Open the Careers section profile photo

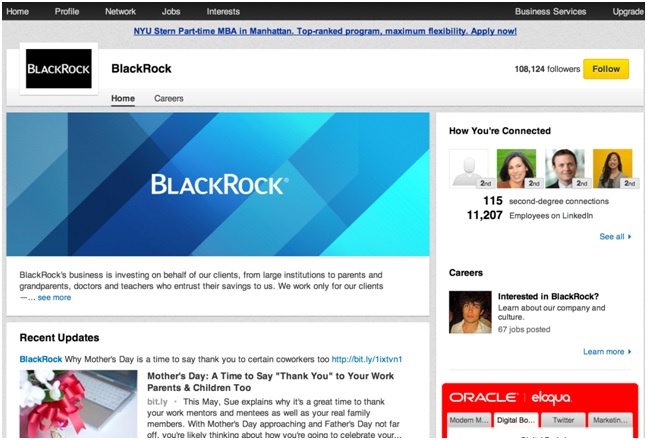(x=470, y=312)
